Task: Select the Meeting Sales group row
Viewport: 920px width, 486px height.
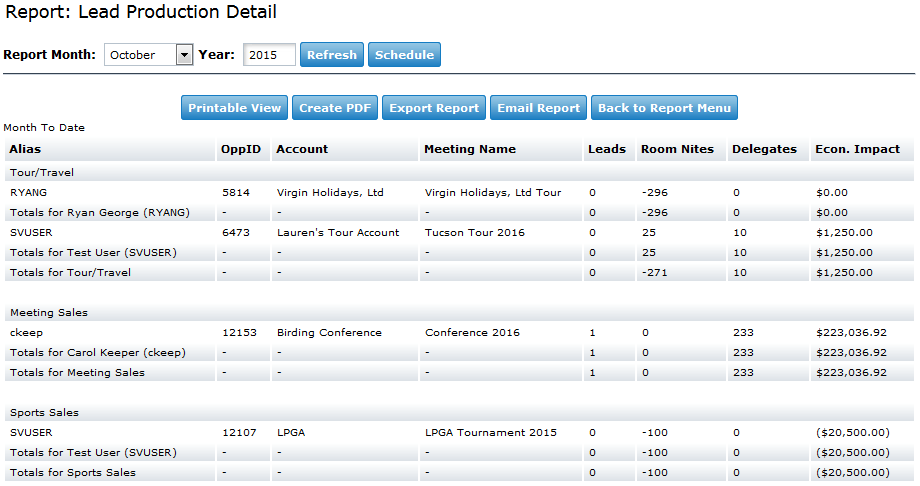Action: click(x=459, y=313)
